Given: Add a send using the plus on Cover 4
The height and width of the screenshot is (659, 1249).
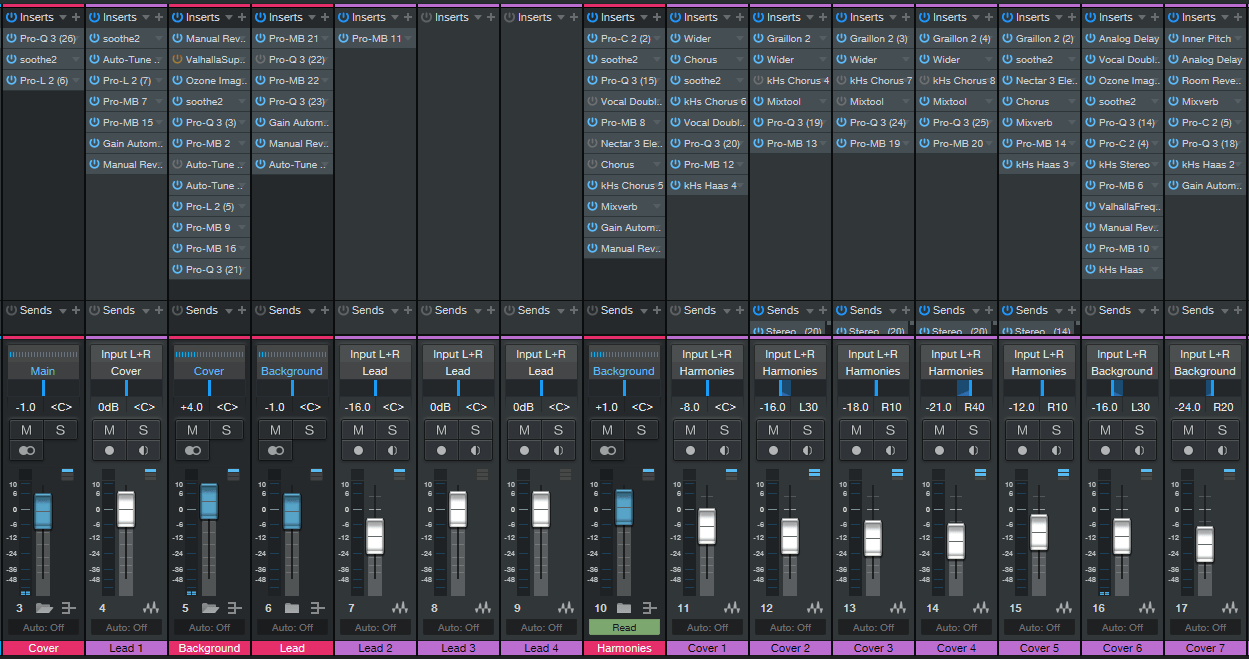Looking at the screenshot, I should (x=988, y=310).
